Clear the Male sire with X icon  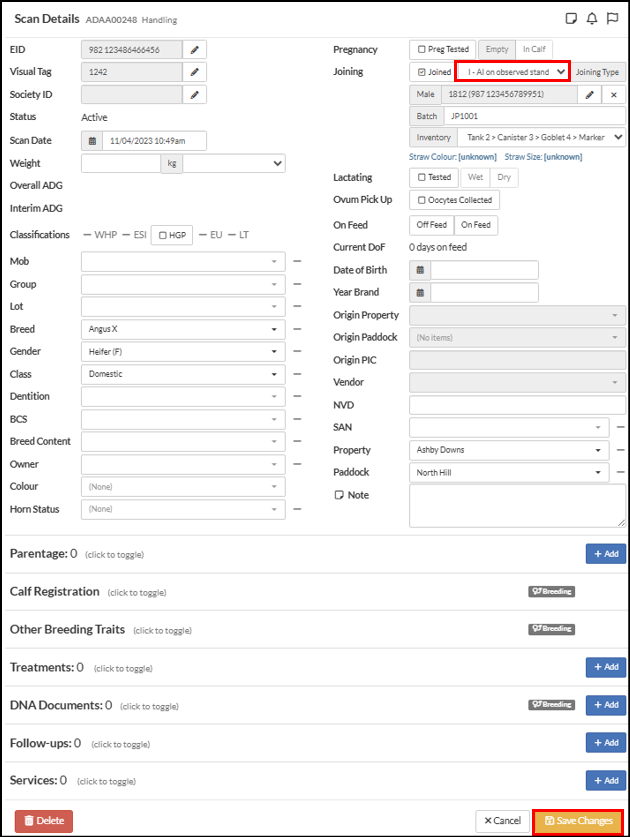614,95
